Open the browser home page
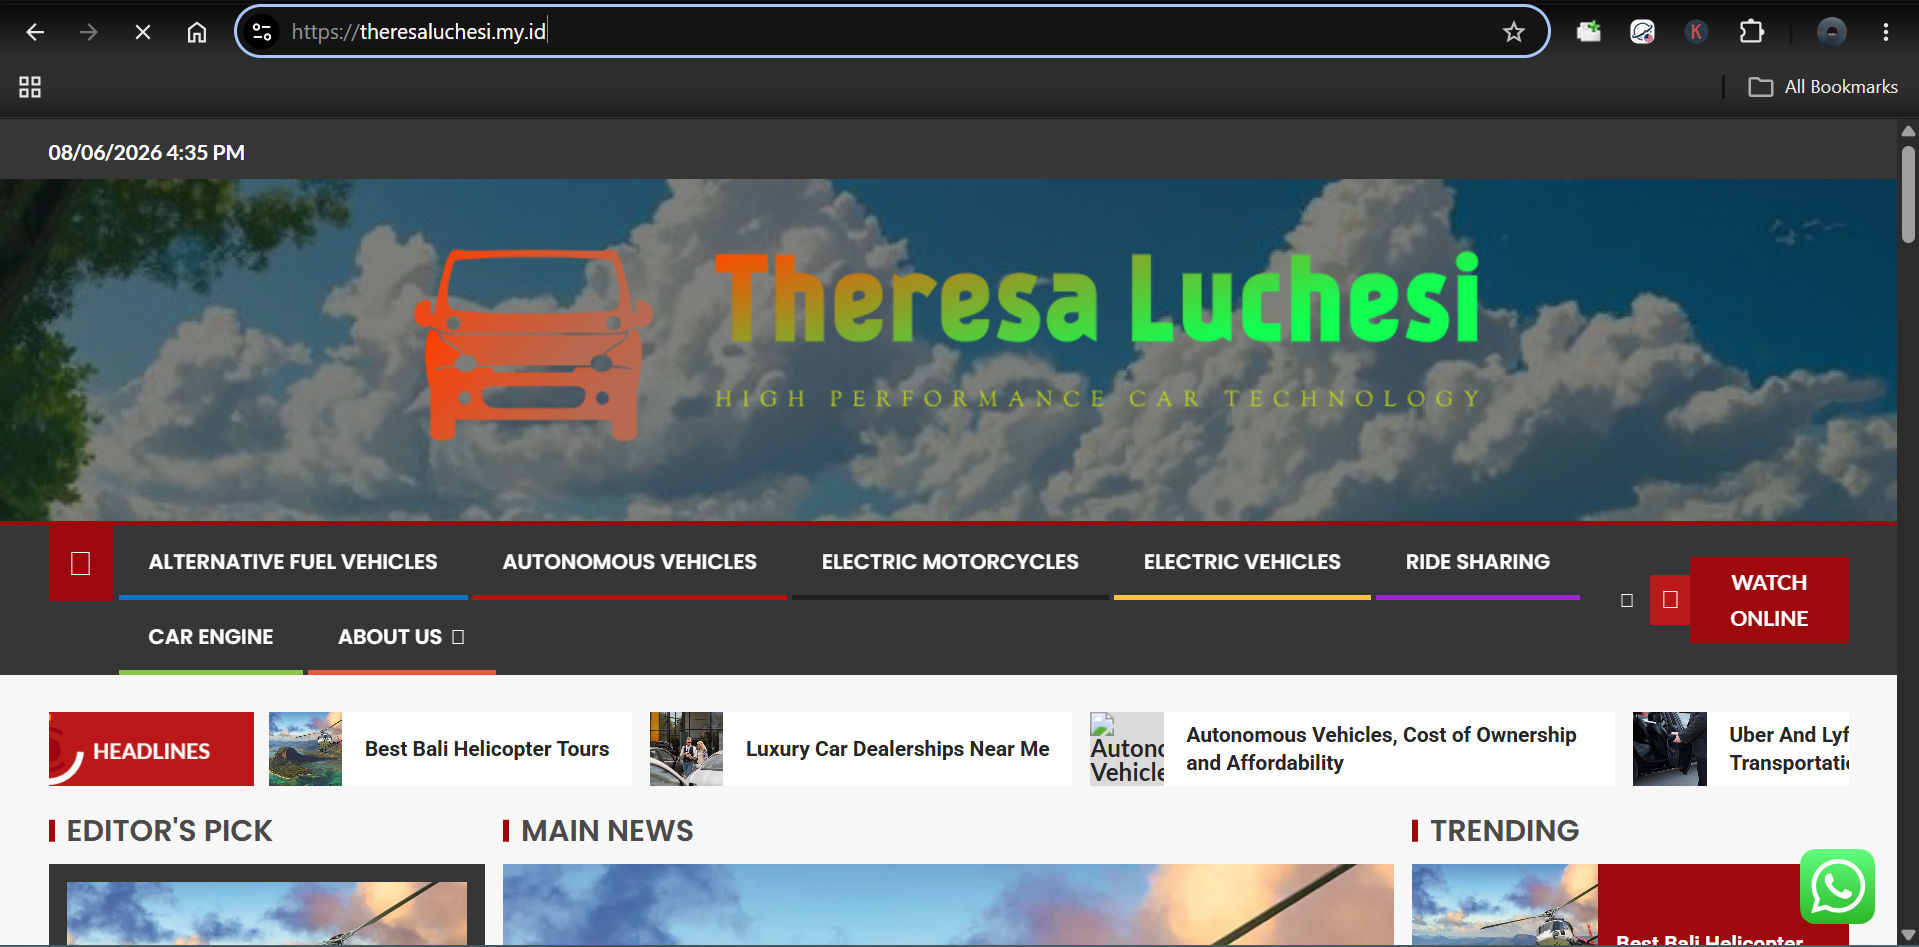Image resolution: width=1919 pixels, height=947 pixels. [x=197, y=32]
